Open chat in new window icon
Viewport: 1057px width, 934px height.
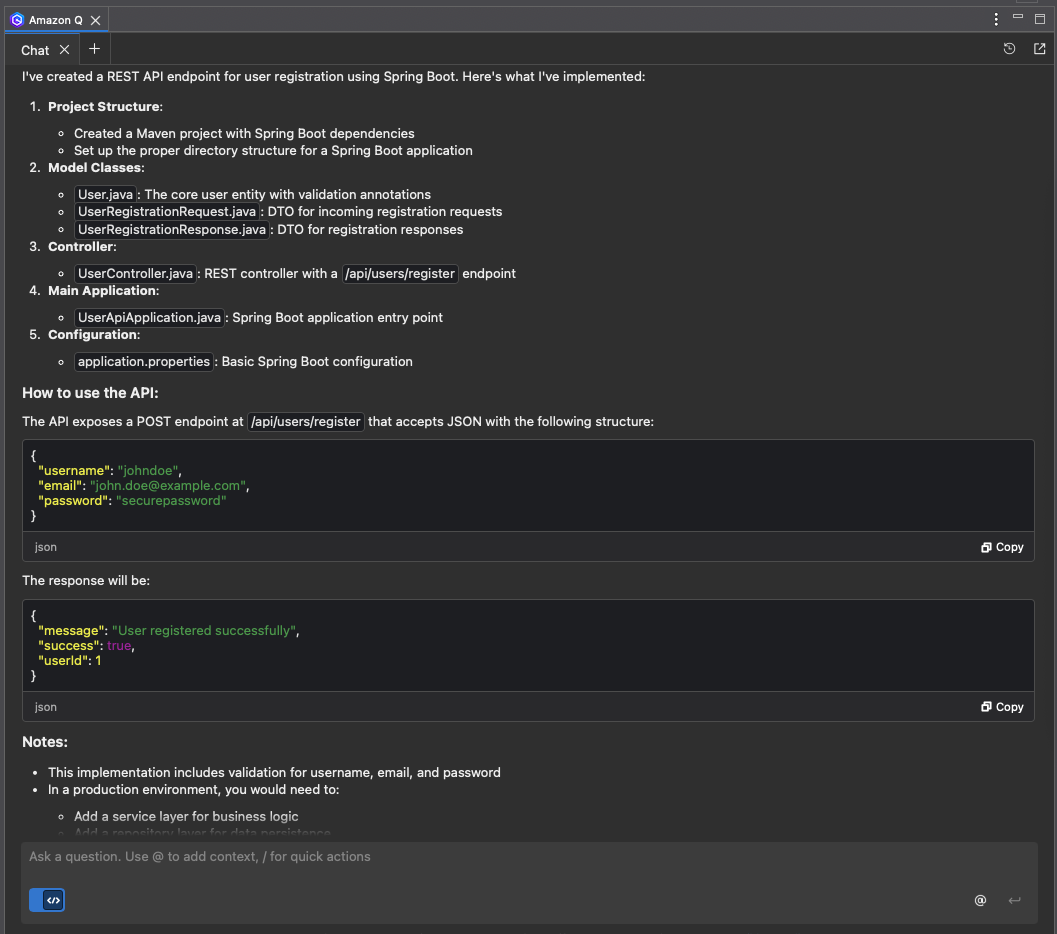(1038, 48)
